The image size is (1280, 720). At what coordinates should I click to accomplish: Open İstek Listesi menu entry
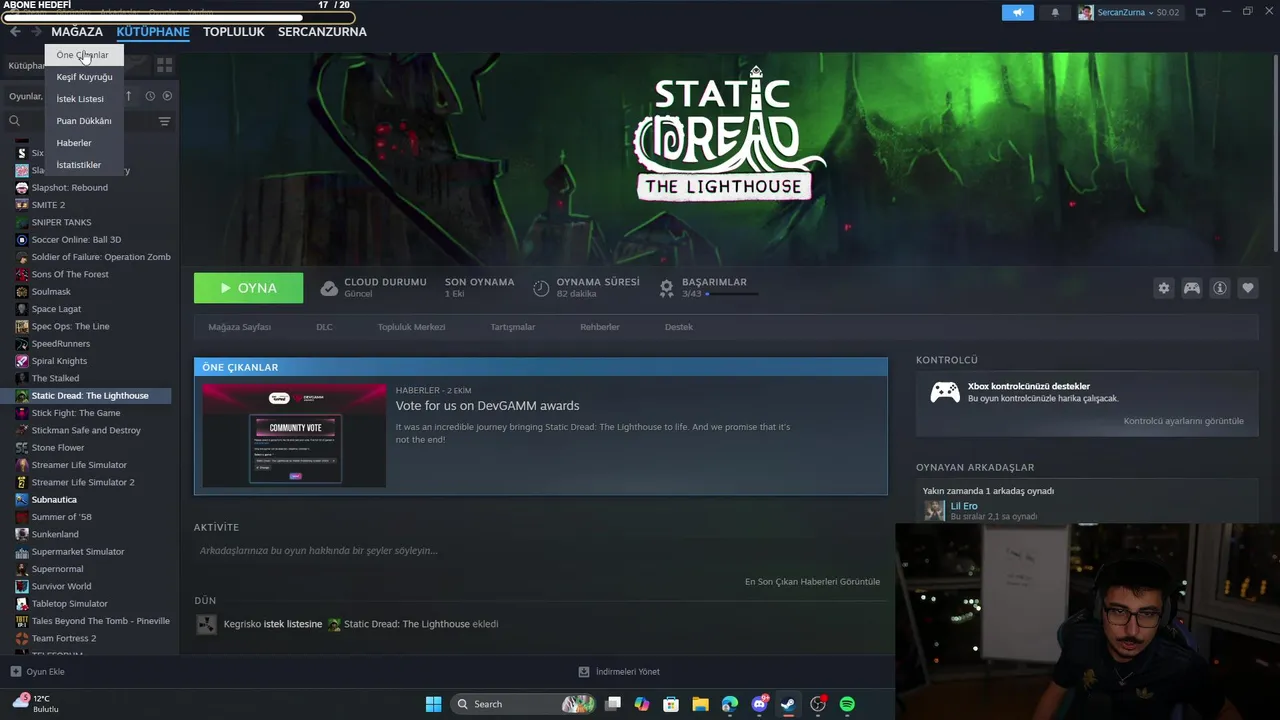[84, 99]
